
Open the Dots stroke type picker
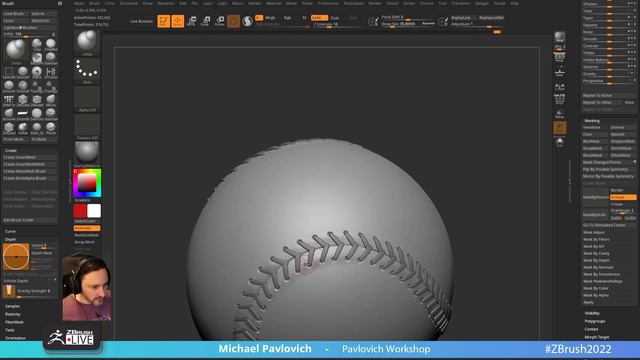(87, 71)
